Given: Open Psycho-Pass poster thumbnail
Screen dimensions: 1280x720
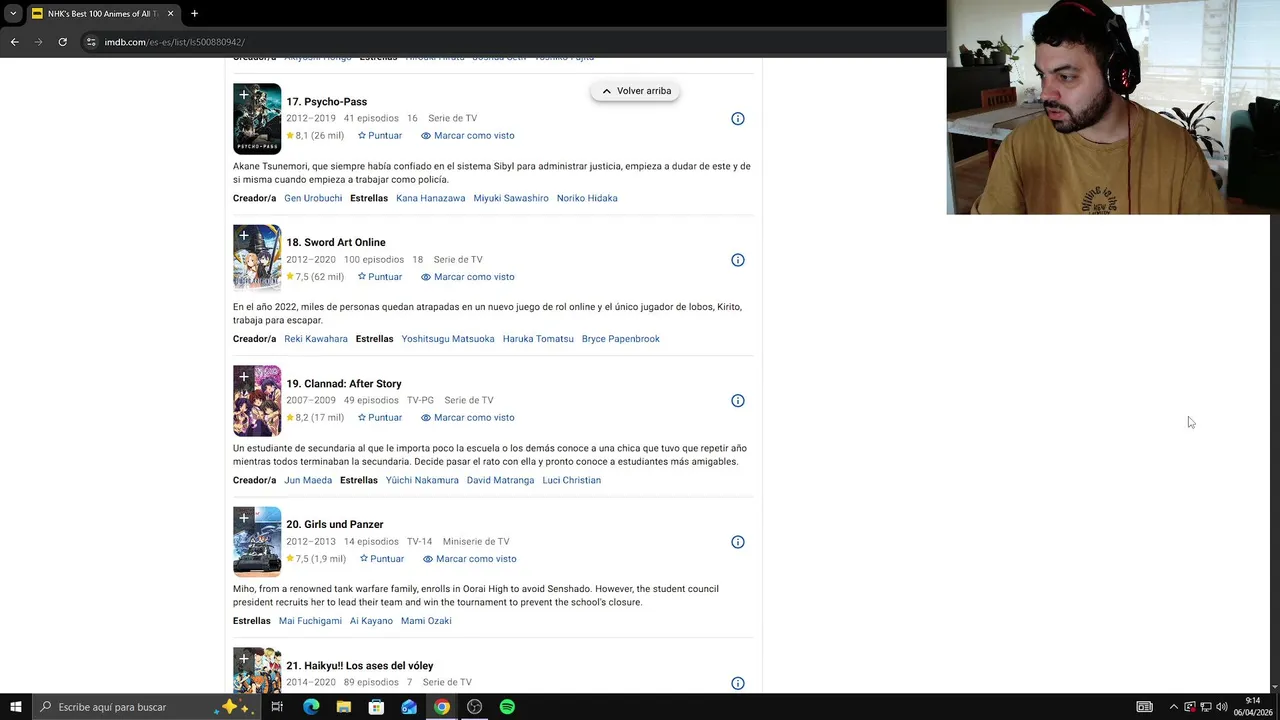Looking at the screenshot, I should [257, 119].
